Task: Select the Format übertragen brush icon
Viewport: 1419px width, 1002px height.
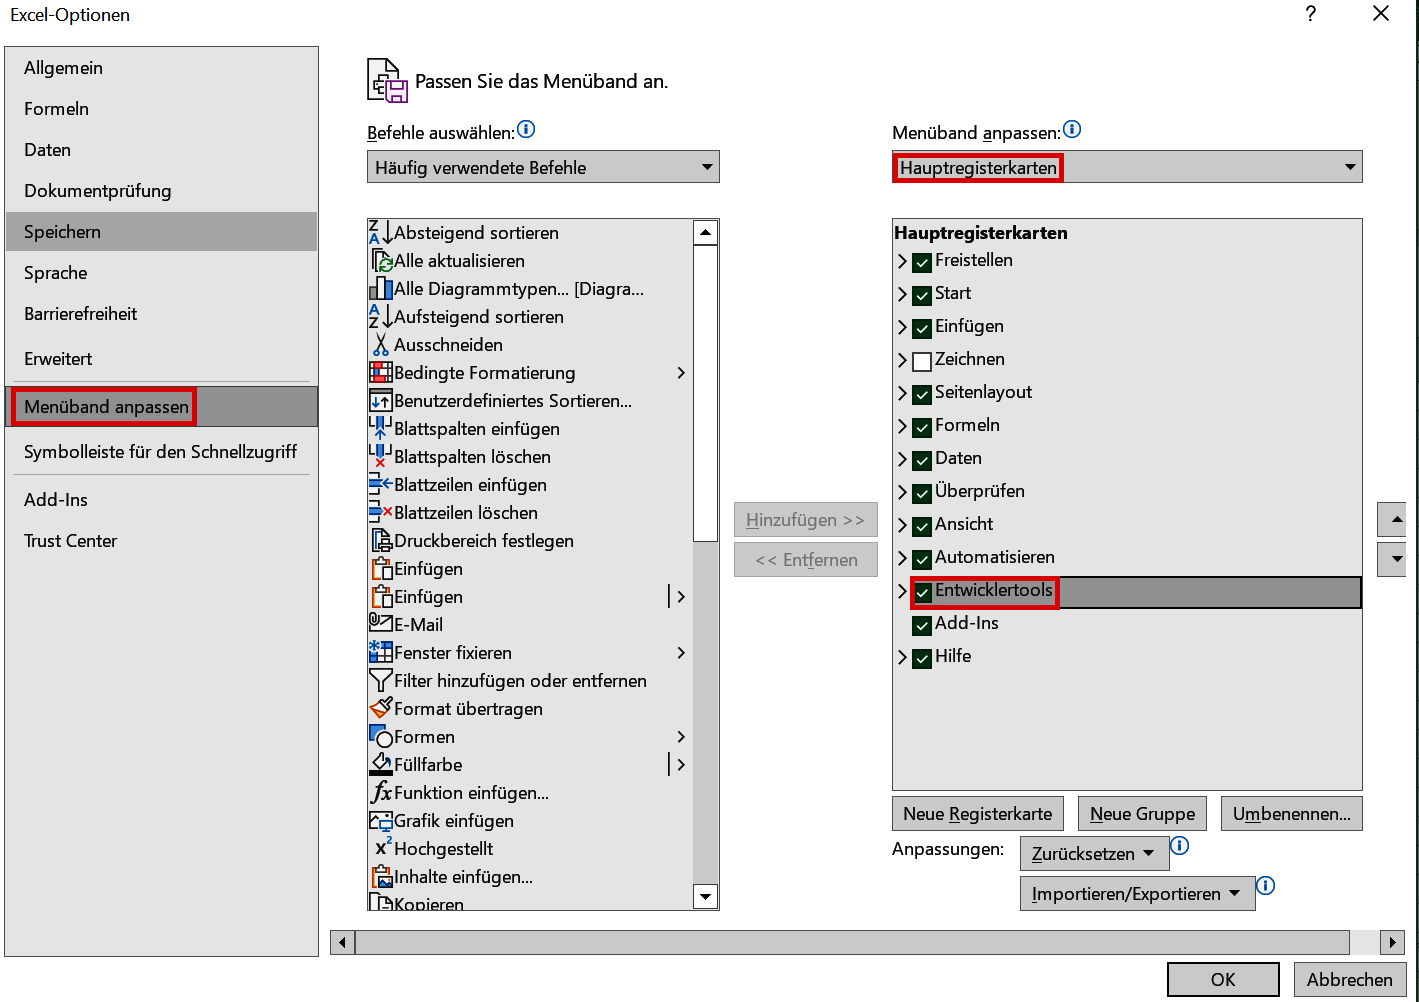Action: pyautogui.click(x=382, y=708)
